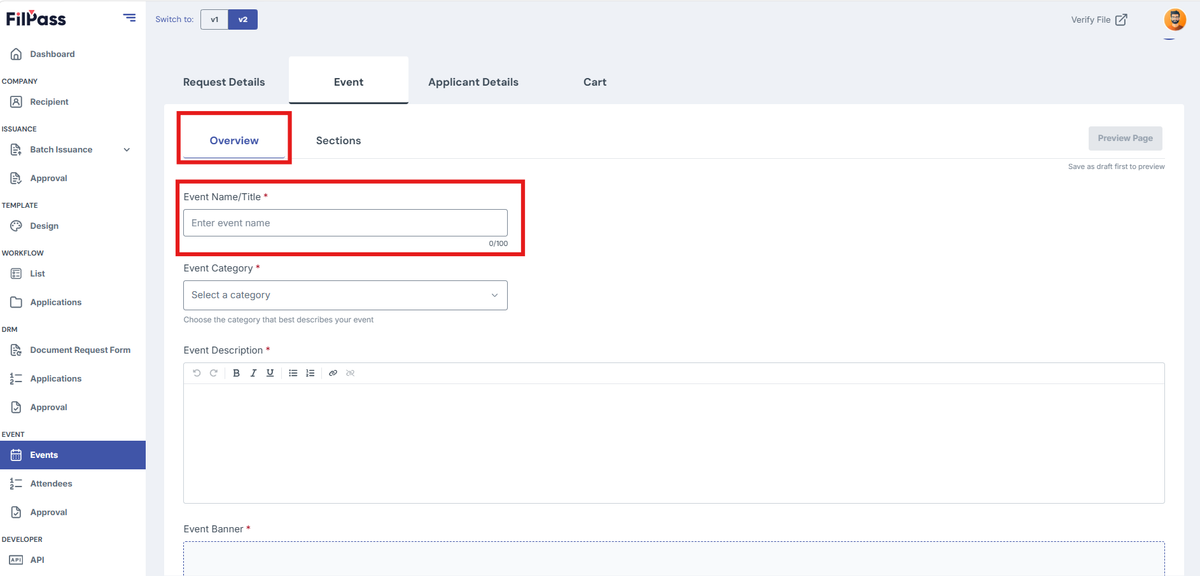Click inside the Event Description text area

point(674,443)
